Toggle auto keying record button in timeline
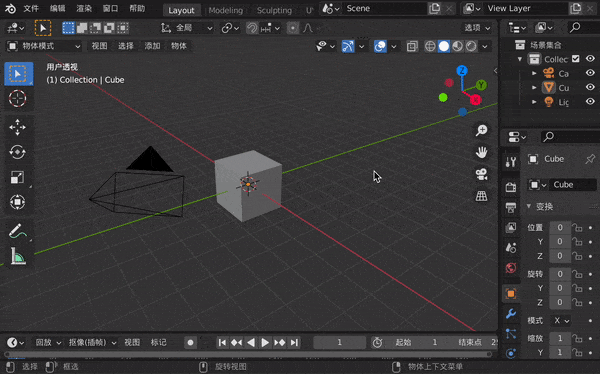The image size is (600, 374). (190, 343)
